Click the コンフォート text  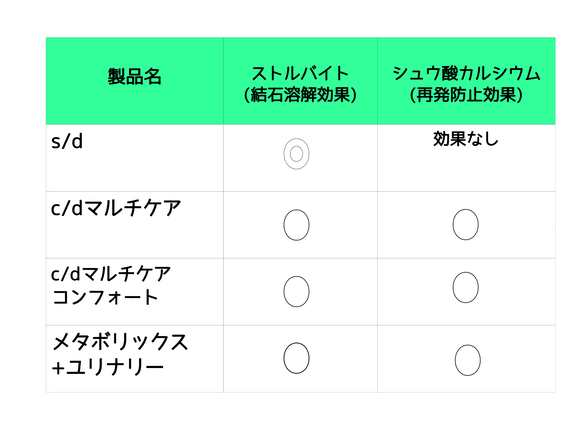coord(106,297)
